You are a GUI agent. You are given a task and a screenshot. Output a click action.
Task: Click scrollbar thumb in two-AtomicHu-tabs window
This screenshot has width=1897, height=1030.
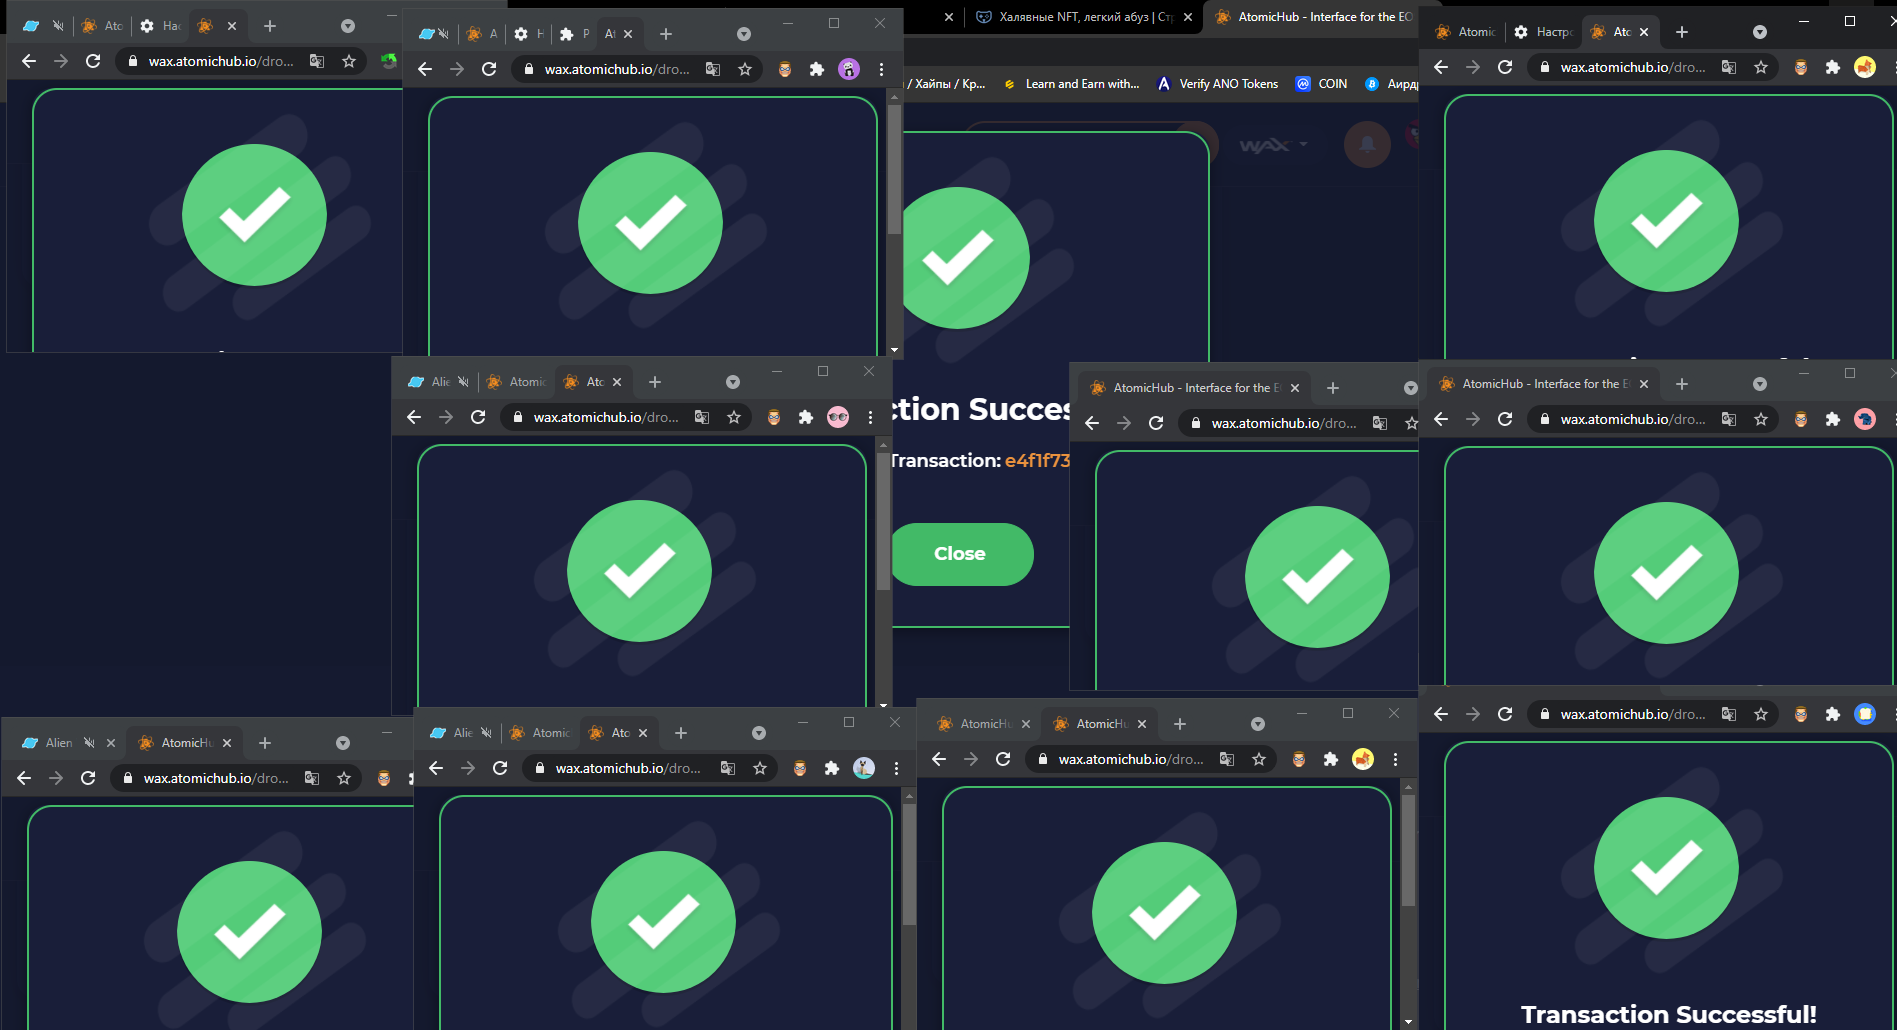1408,850
